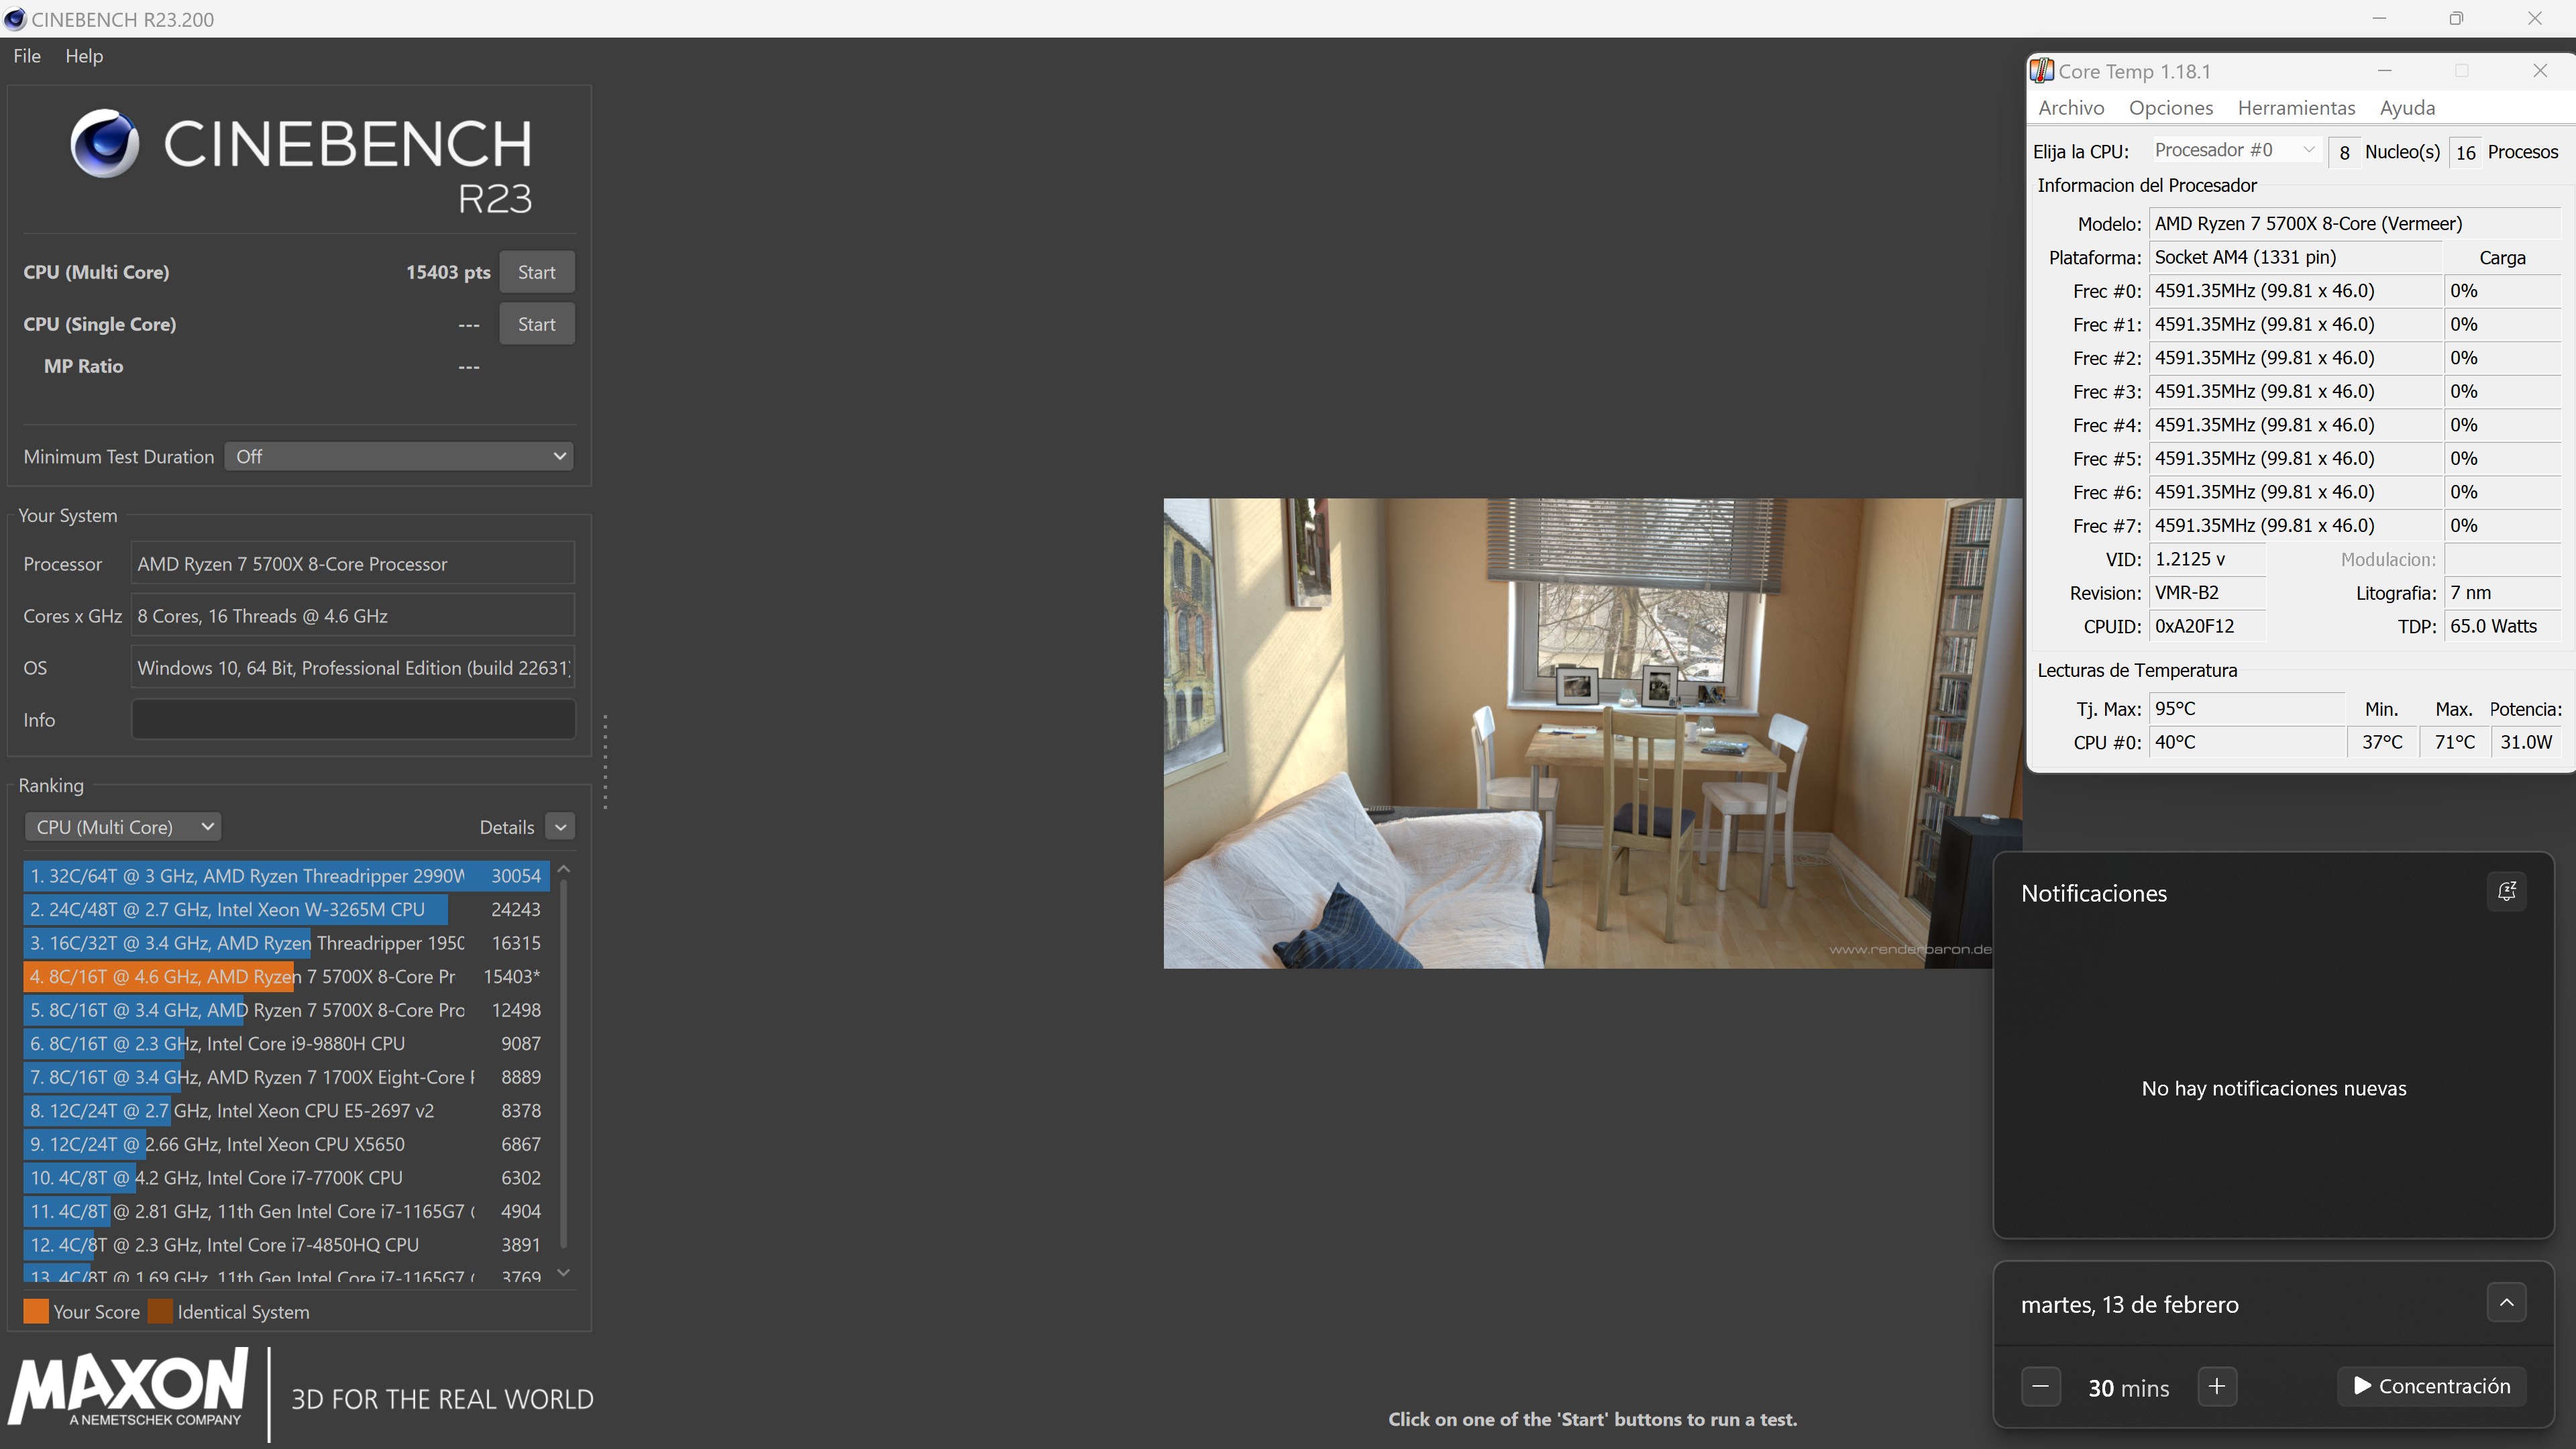The image size is (2576, 1449).
Task: Click the ranking list scrollbar
Action: pyautogui.click(x=564, y=1065)
